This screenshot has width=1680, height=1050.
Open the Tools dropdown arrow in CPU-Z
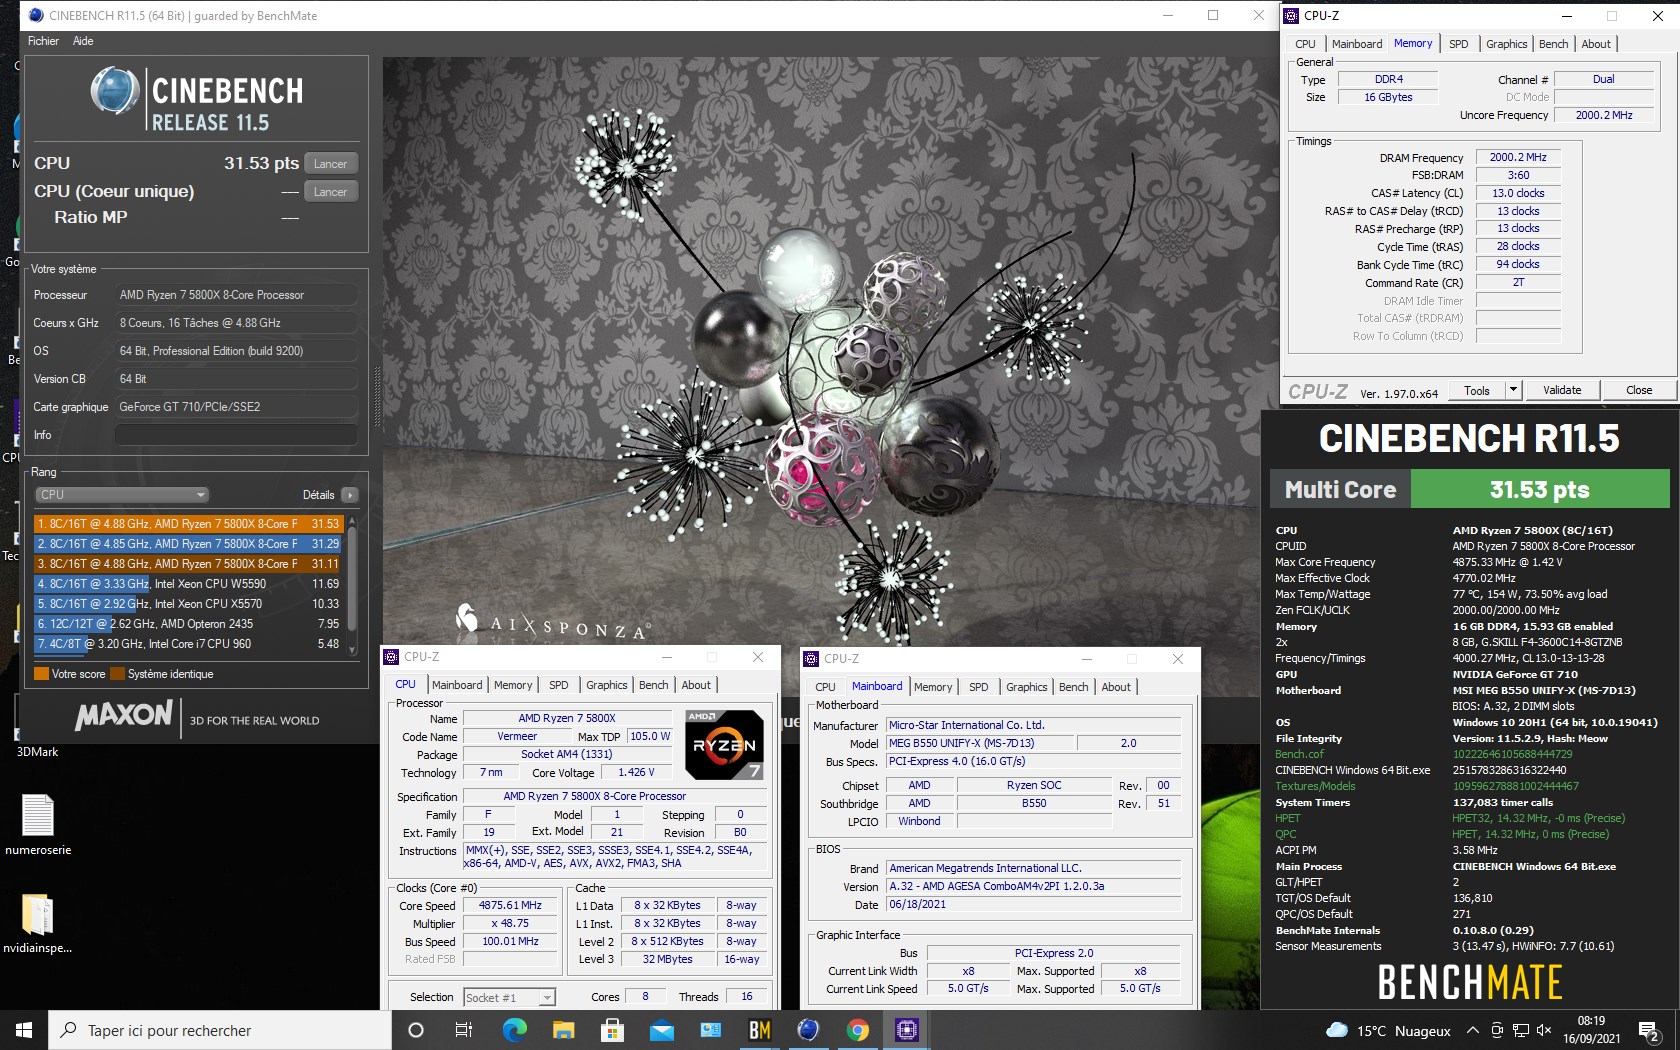pyautogui.click(x=1513, y=390)
